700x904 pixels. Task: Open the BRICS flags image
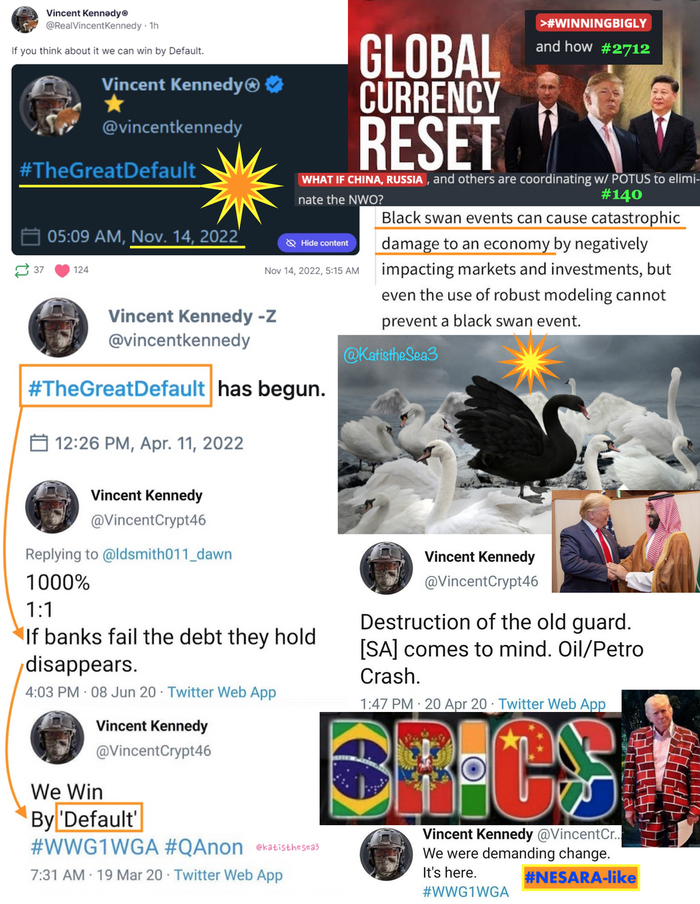coord(471,769)
